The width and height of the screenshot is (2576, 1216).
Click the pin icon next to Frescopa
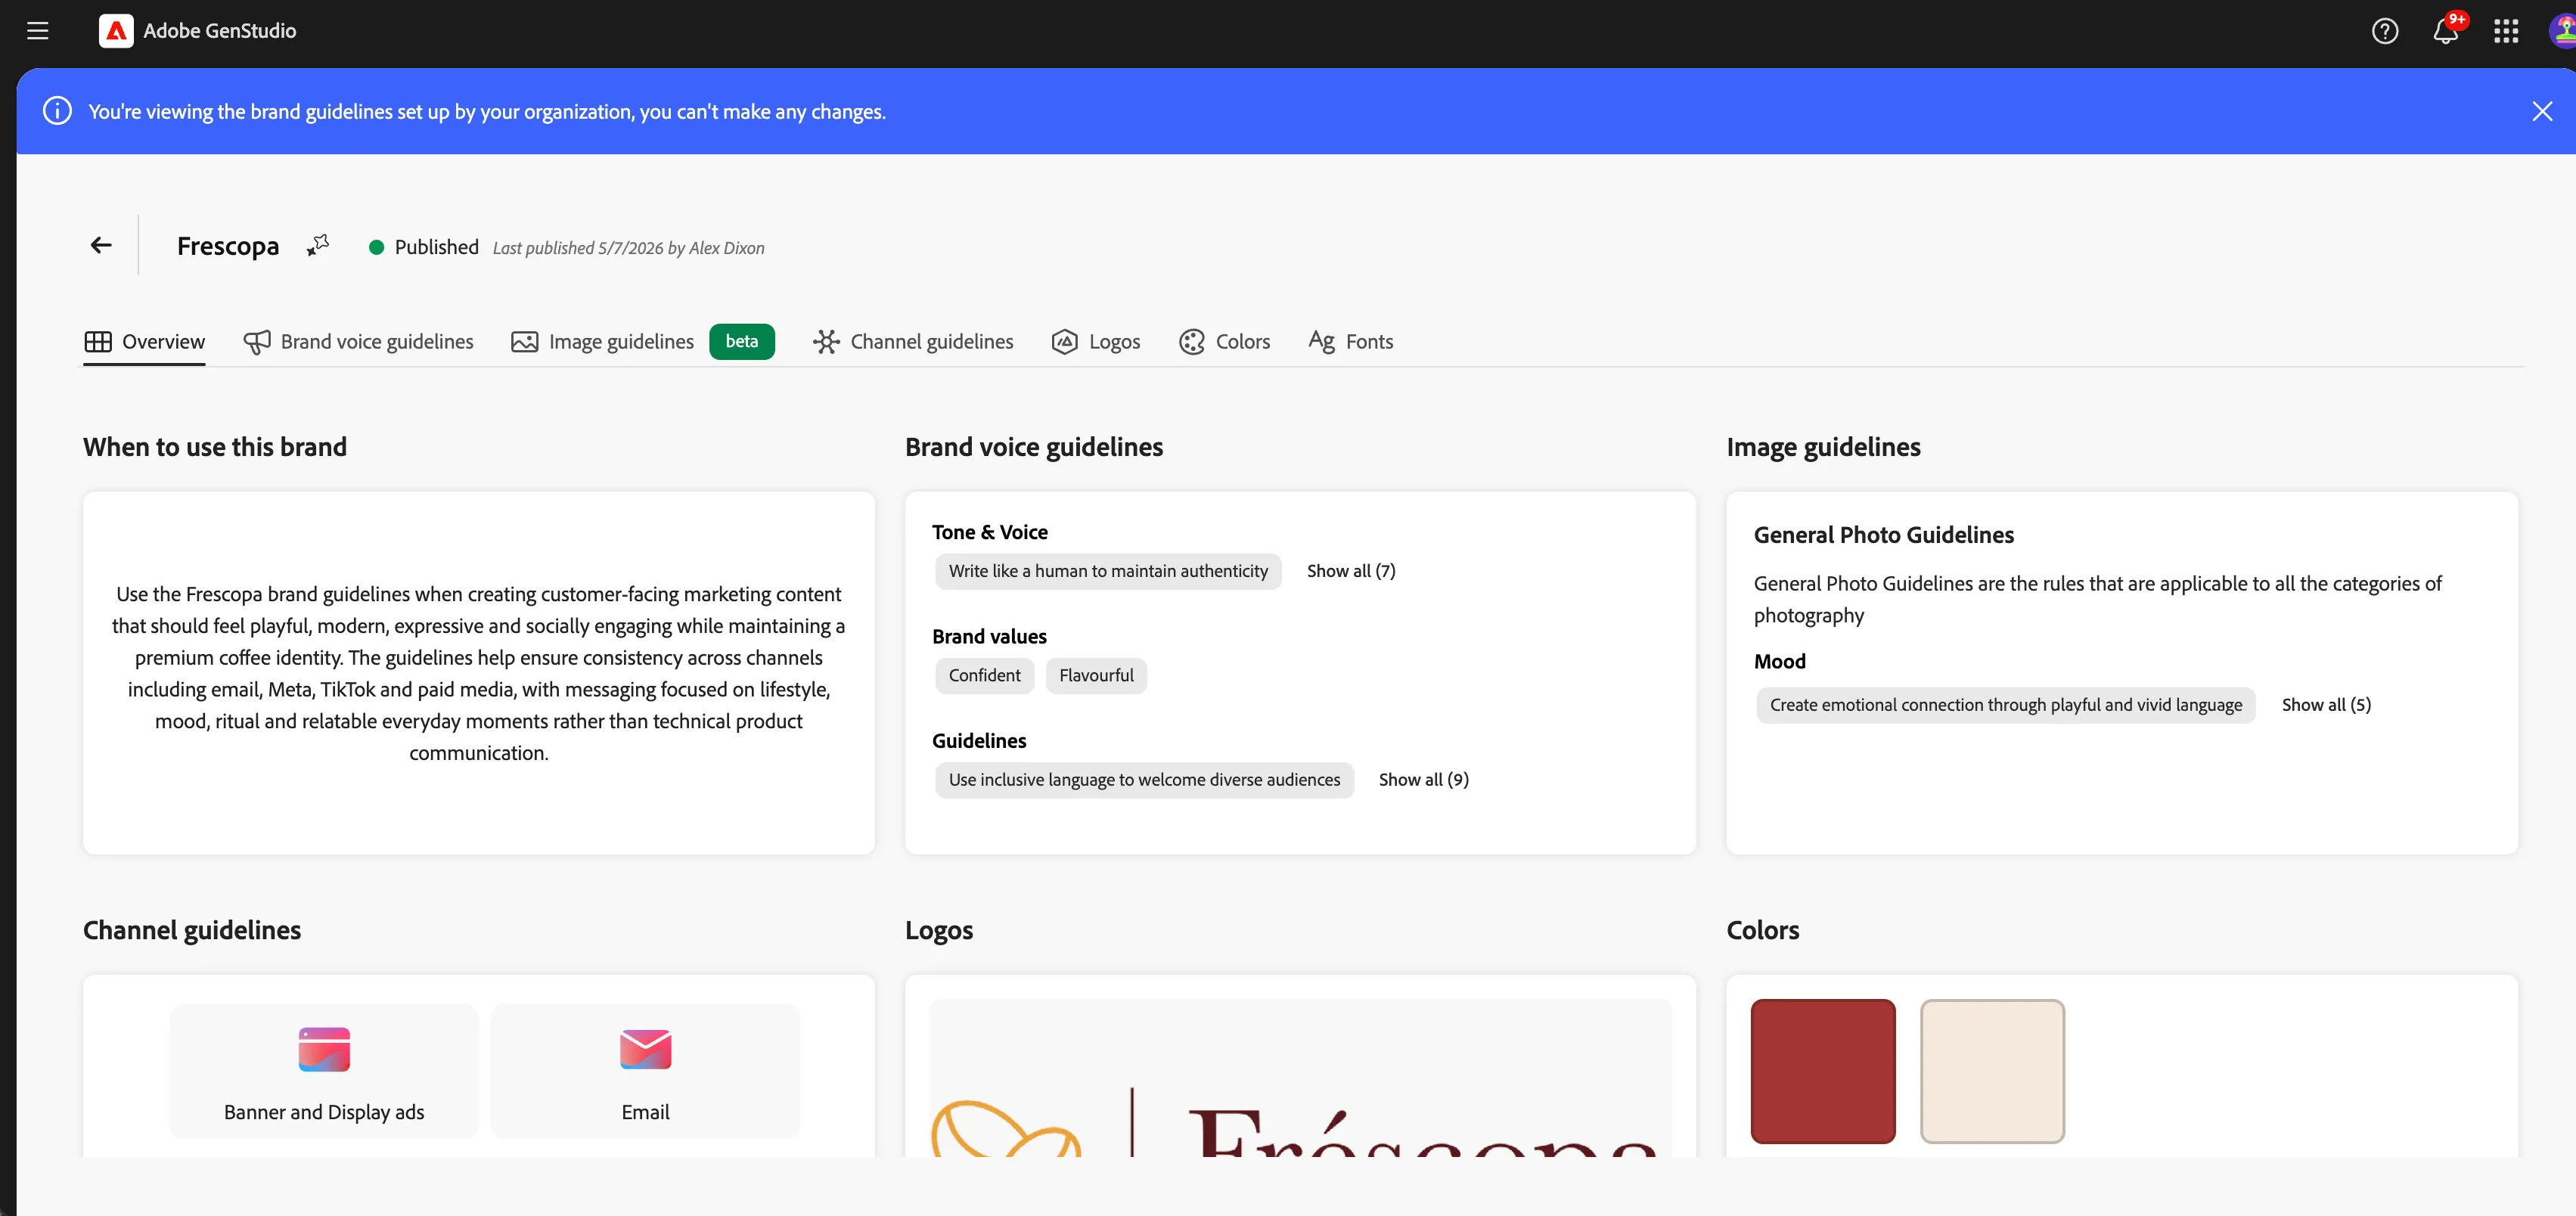click(x=318, y=245)
